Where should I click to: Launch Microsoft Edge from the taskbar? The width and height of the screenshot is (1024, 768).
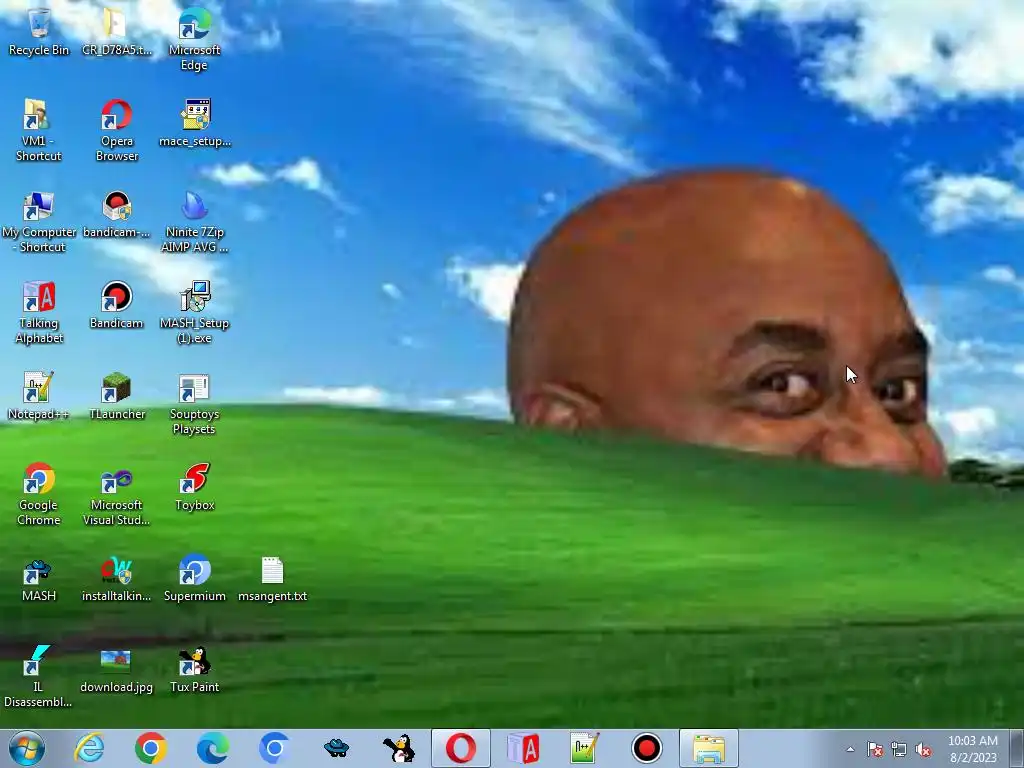[212, 748]
